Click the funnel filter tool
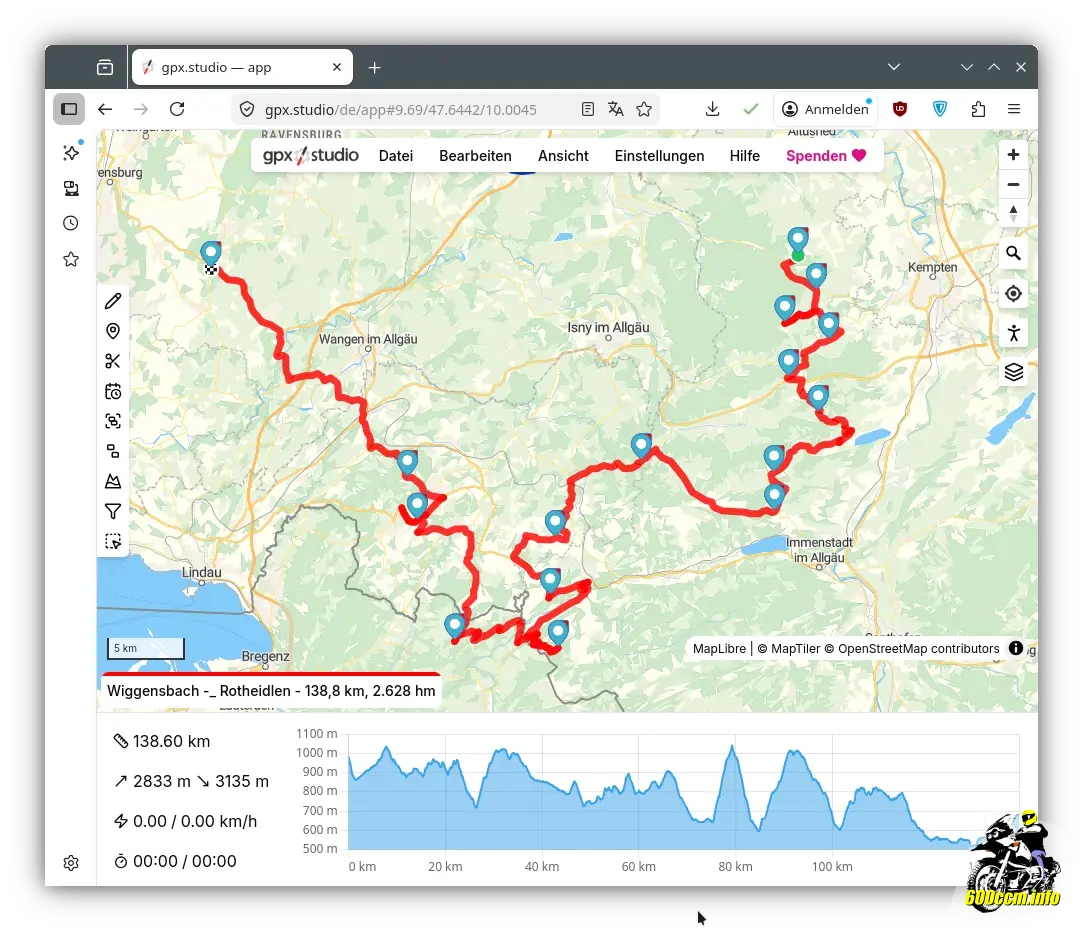The width and height of the screenshot is (1083, 931). click(x=113, y=511)
